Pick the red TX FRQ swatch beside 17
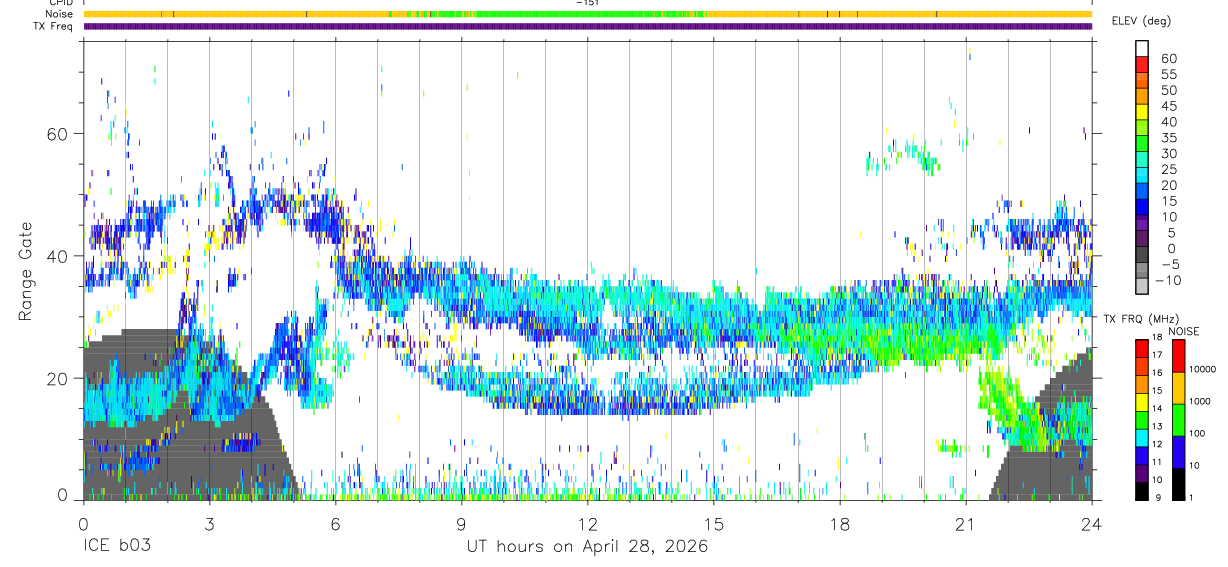 point(1142,348)
